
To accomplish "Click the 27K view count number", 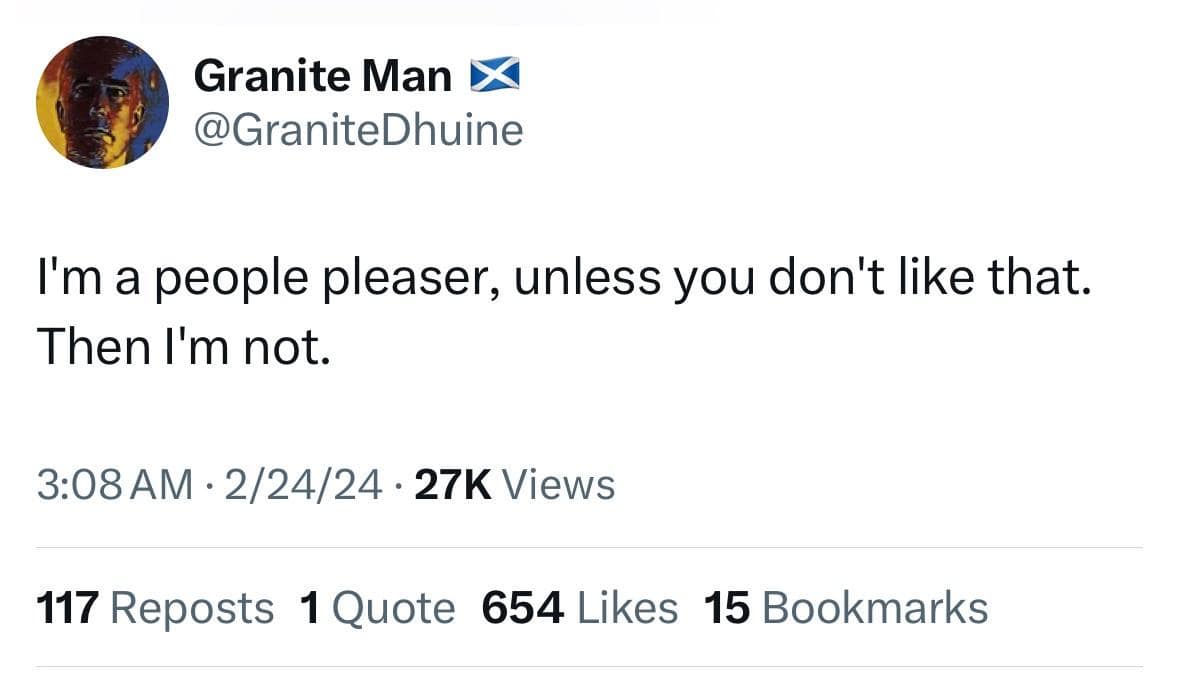I will [x=452, y=485].
